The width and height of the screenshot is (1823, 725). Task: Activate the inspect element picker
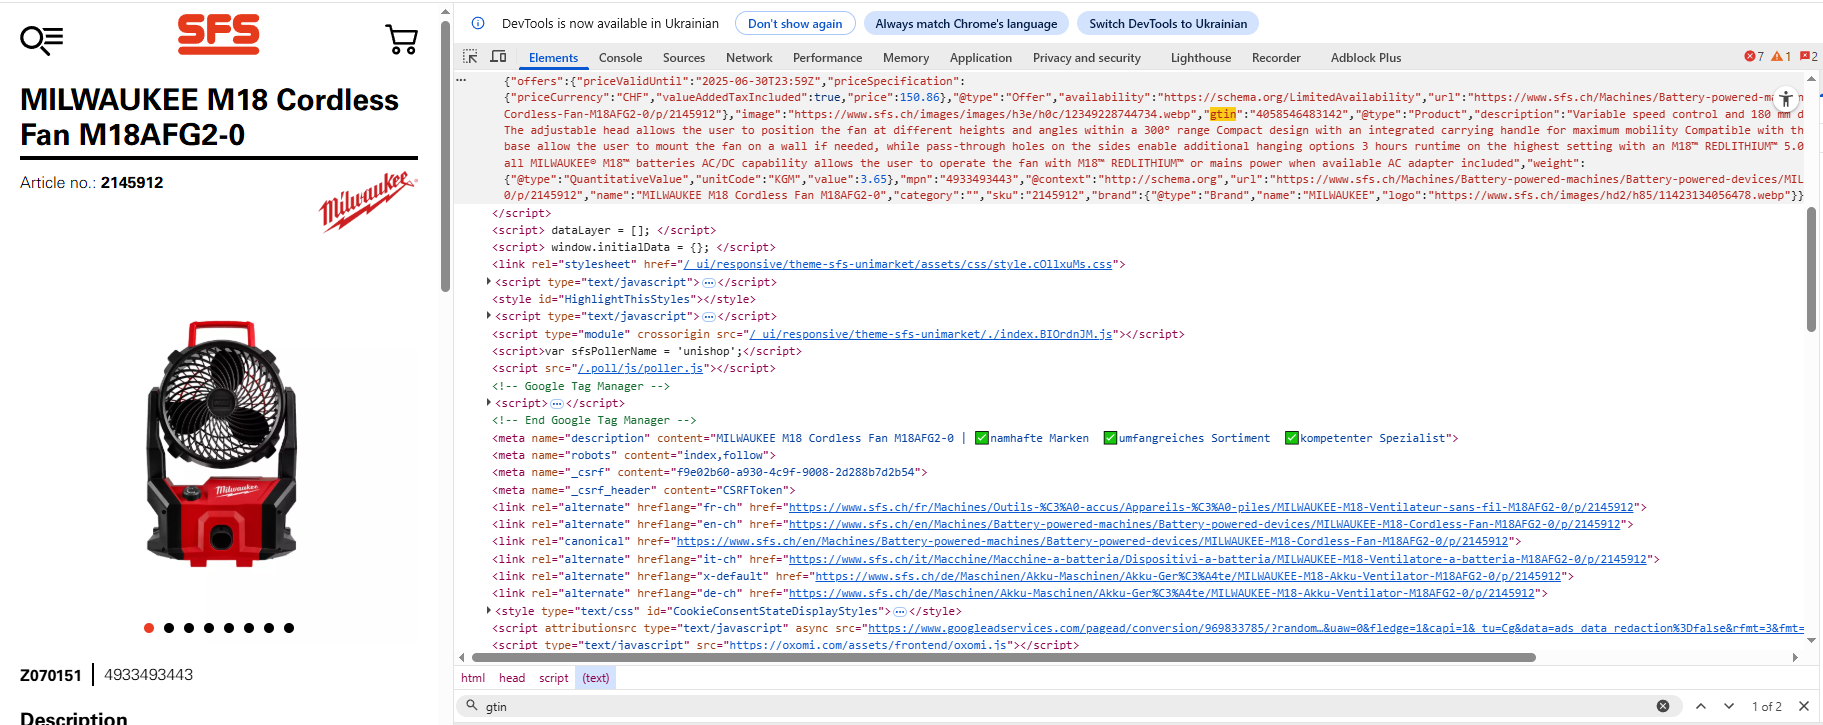(470, 57)
